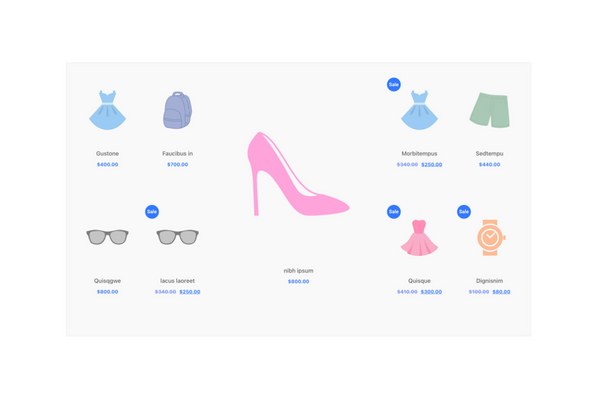Click the Dignisnim product name
The width and height of the screenshot is (600, 400).
pyautogui.click(x=489, y=281)
